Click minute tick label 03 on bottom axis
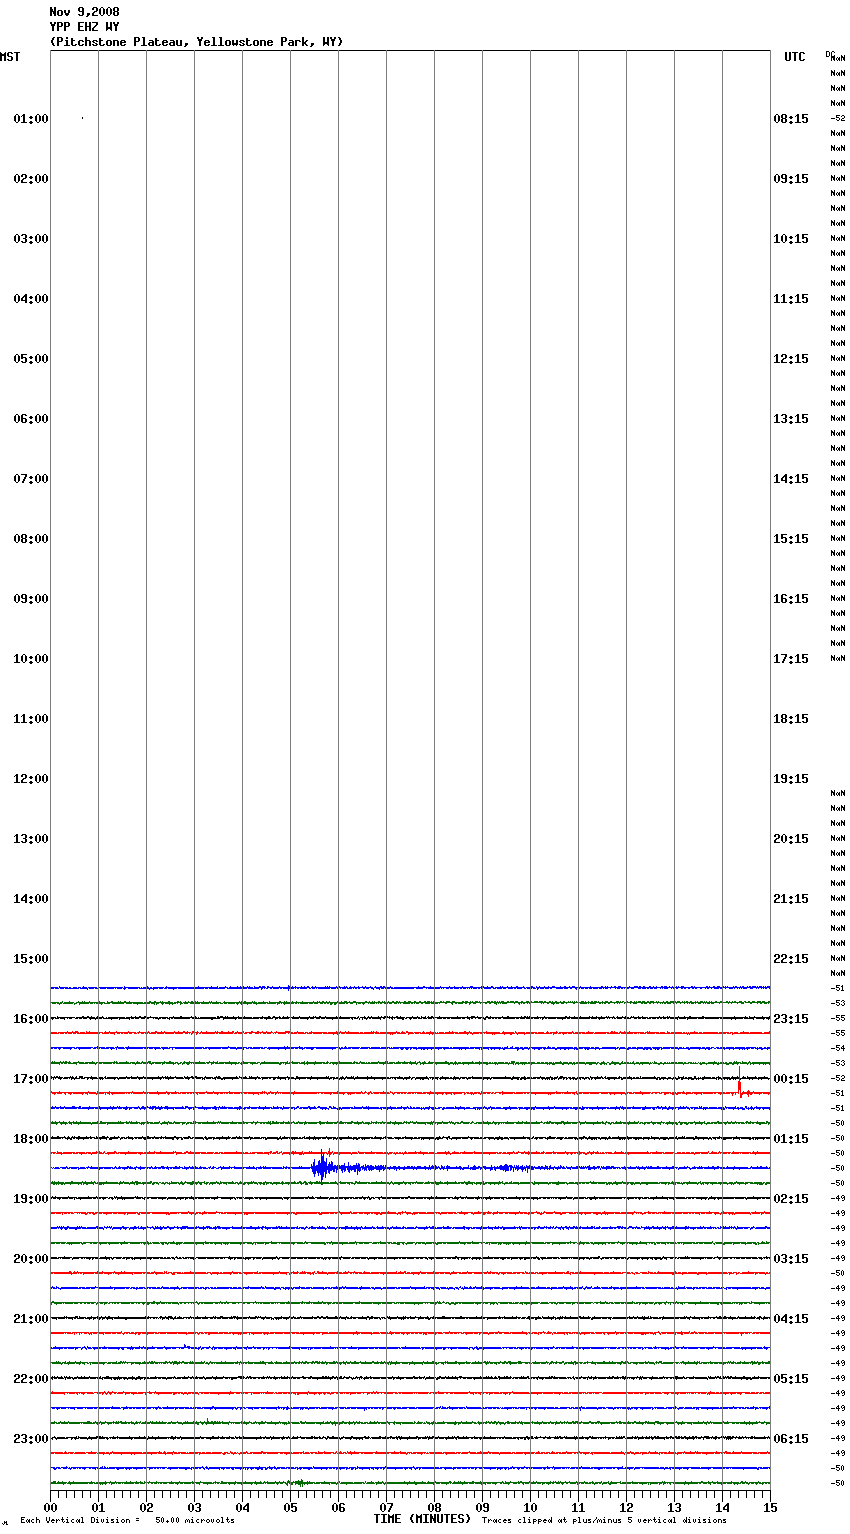Screen dimensions: 850x1534 tap(194, 1507)
